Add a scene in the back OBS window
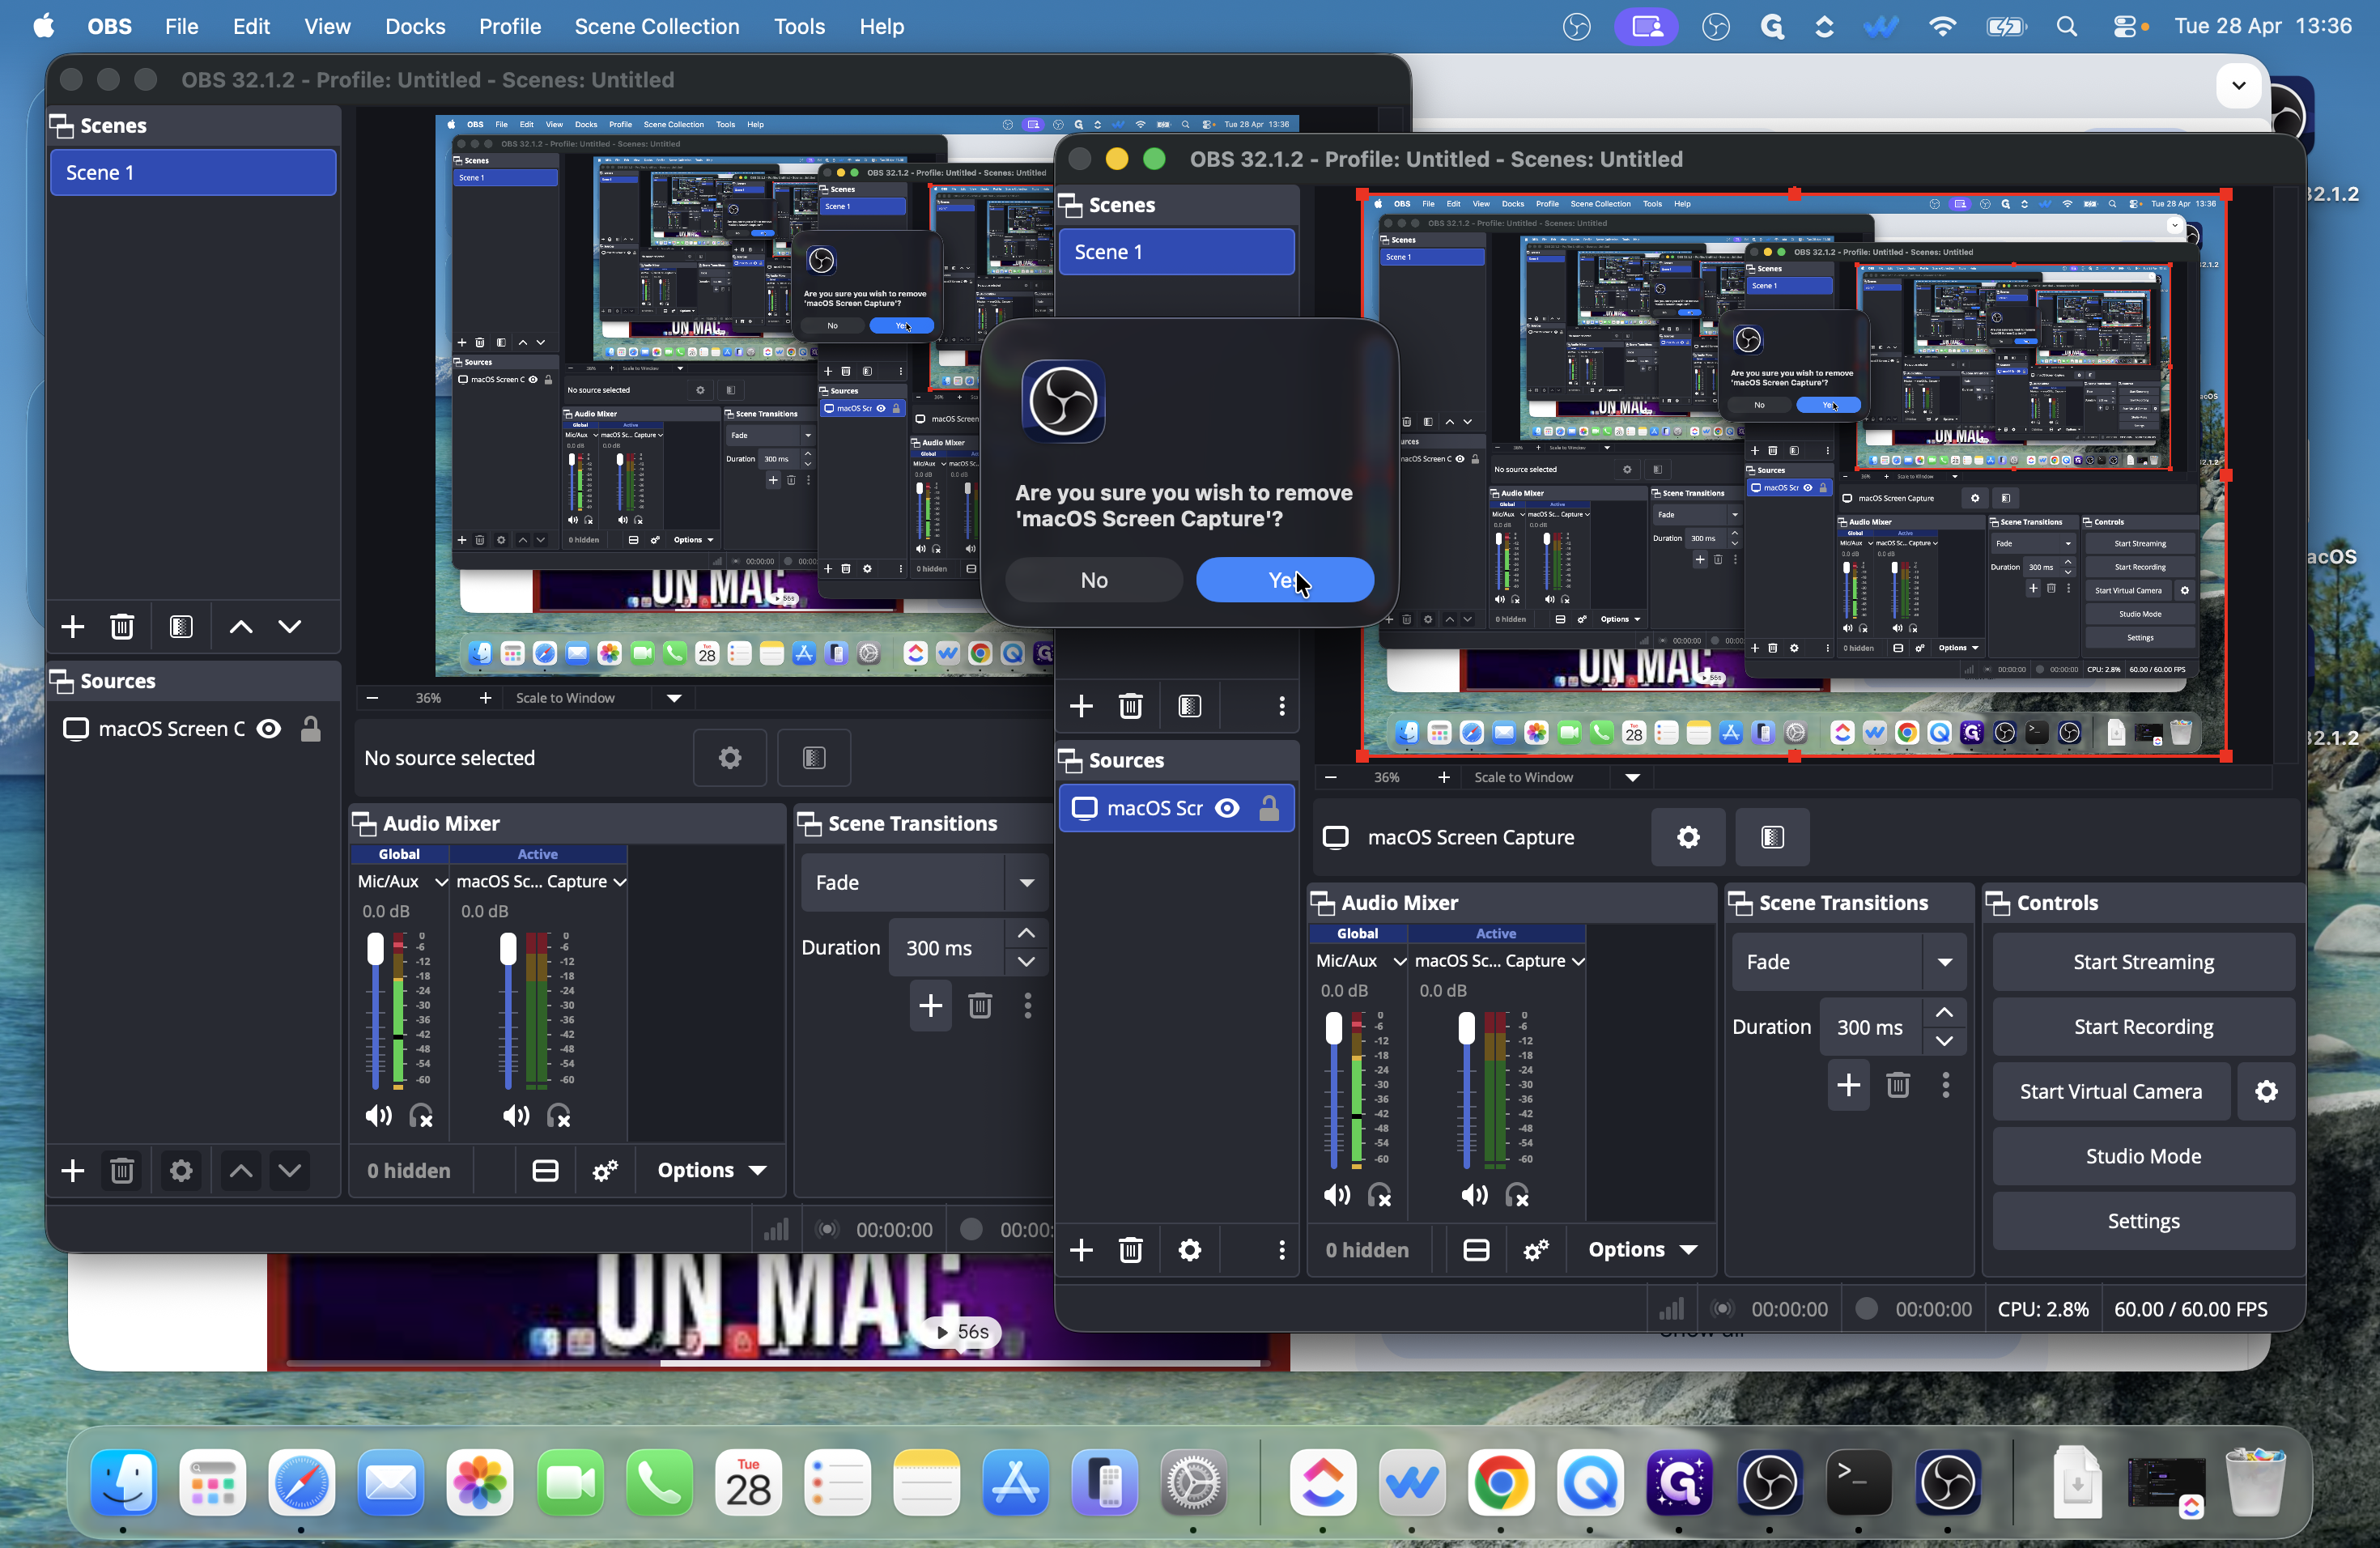 pyautogui.click(x=72, y=627)
